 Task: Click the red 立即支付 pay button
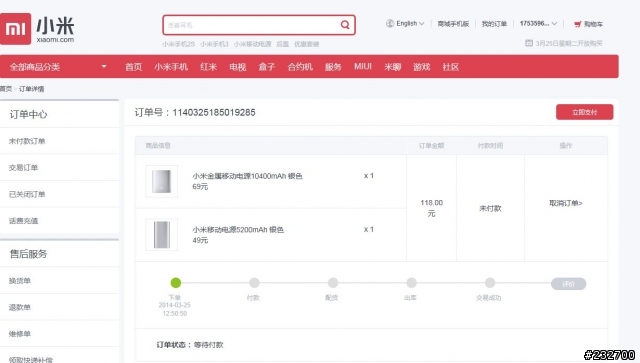[584, 112]
